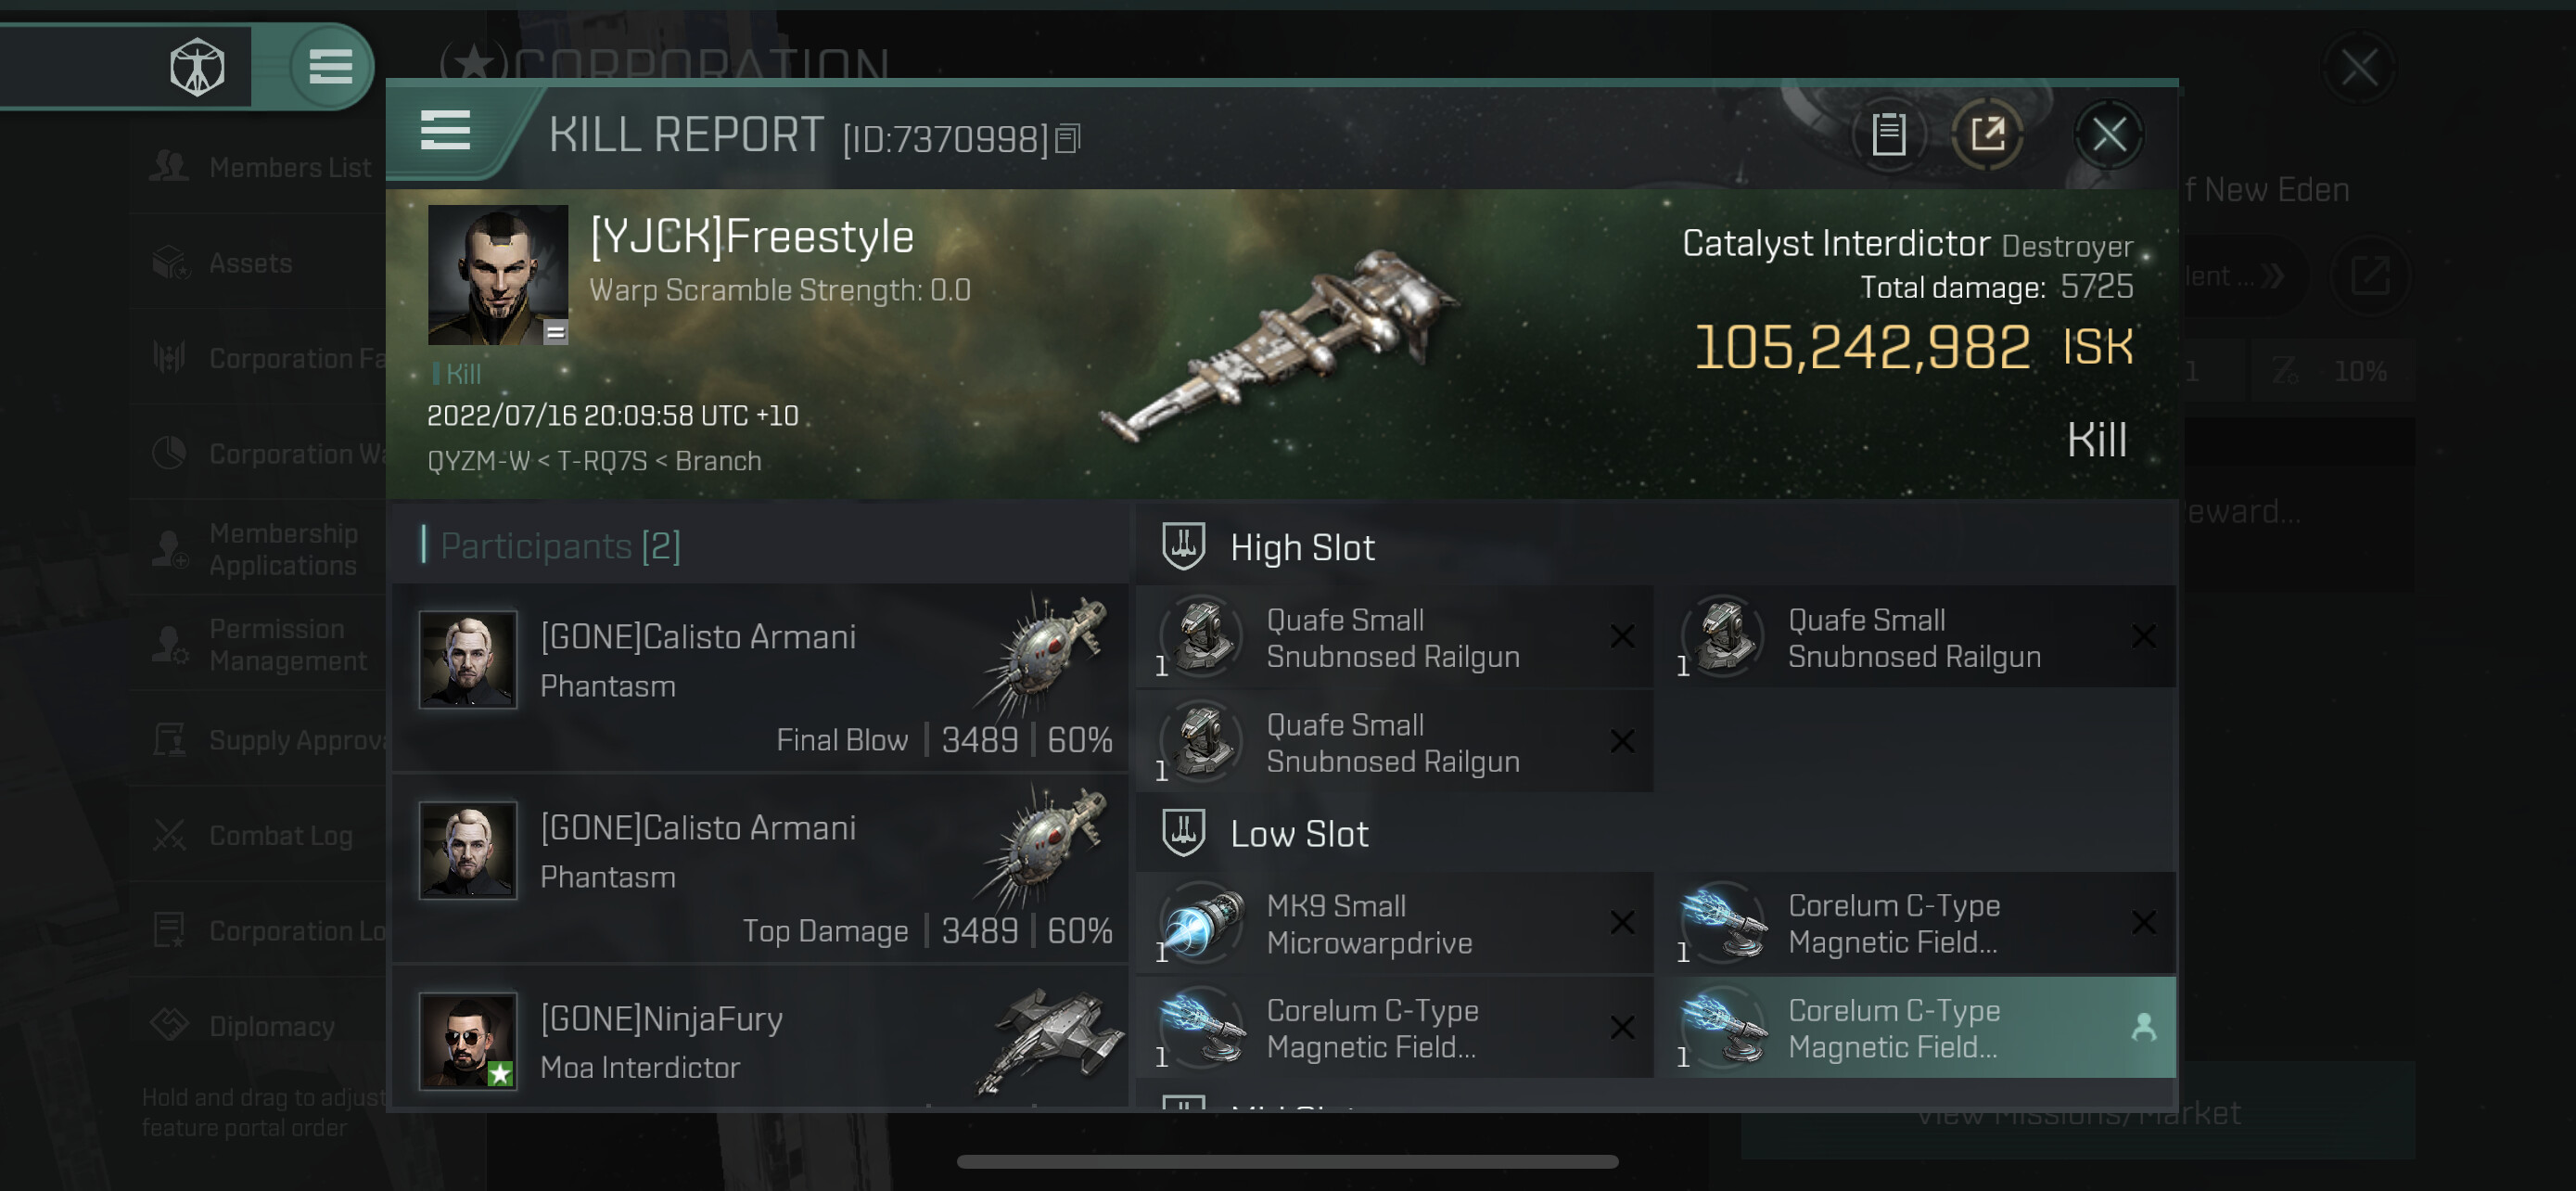Click the Low Slot shield icon
This screenshot has width=2576, height=1191.
coord(1183,833)
